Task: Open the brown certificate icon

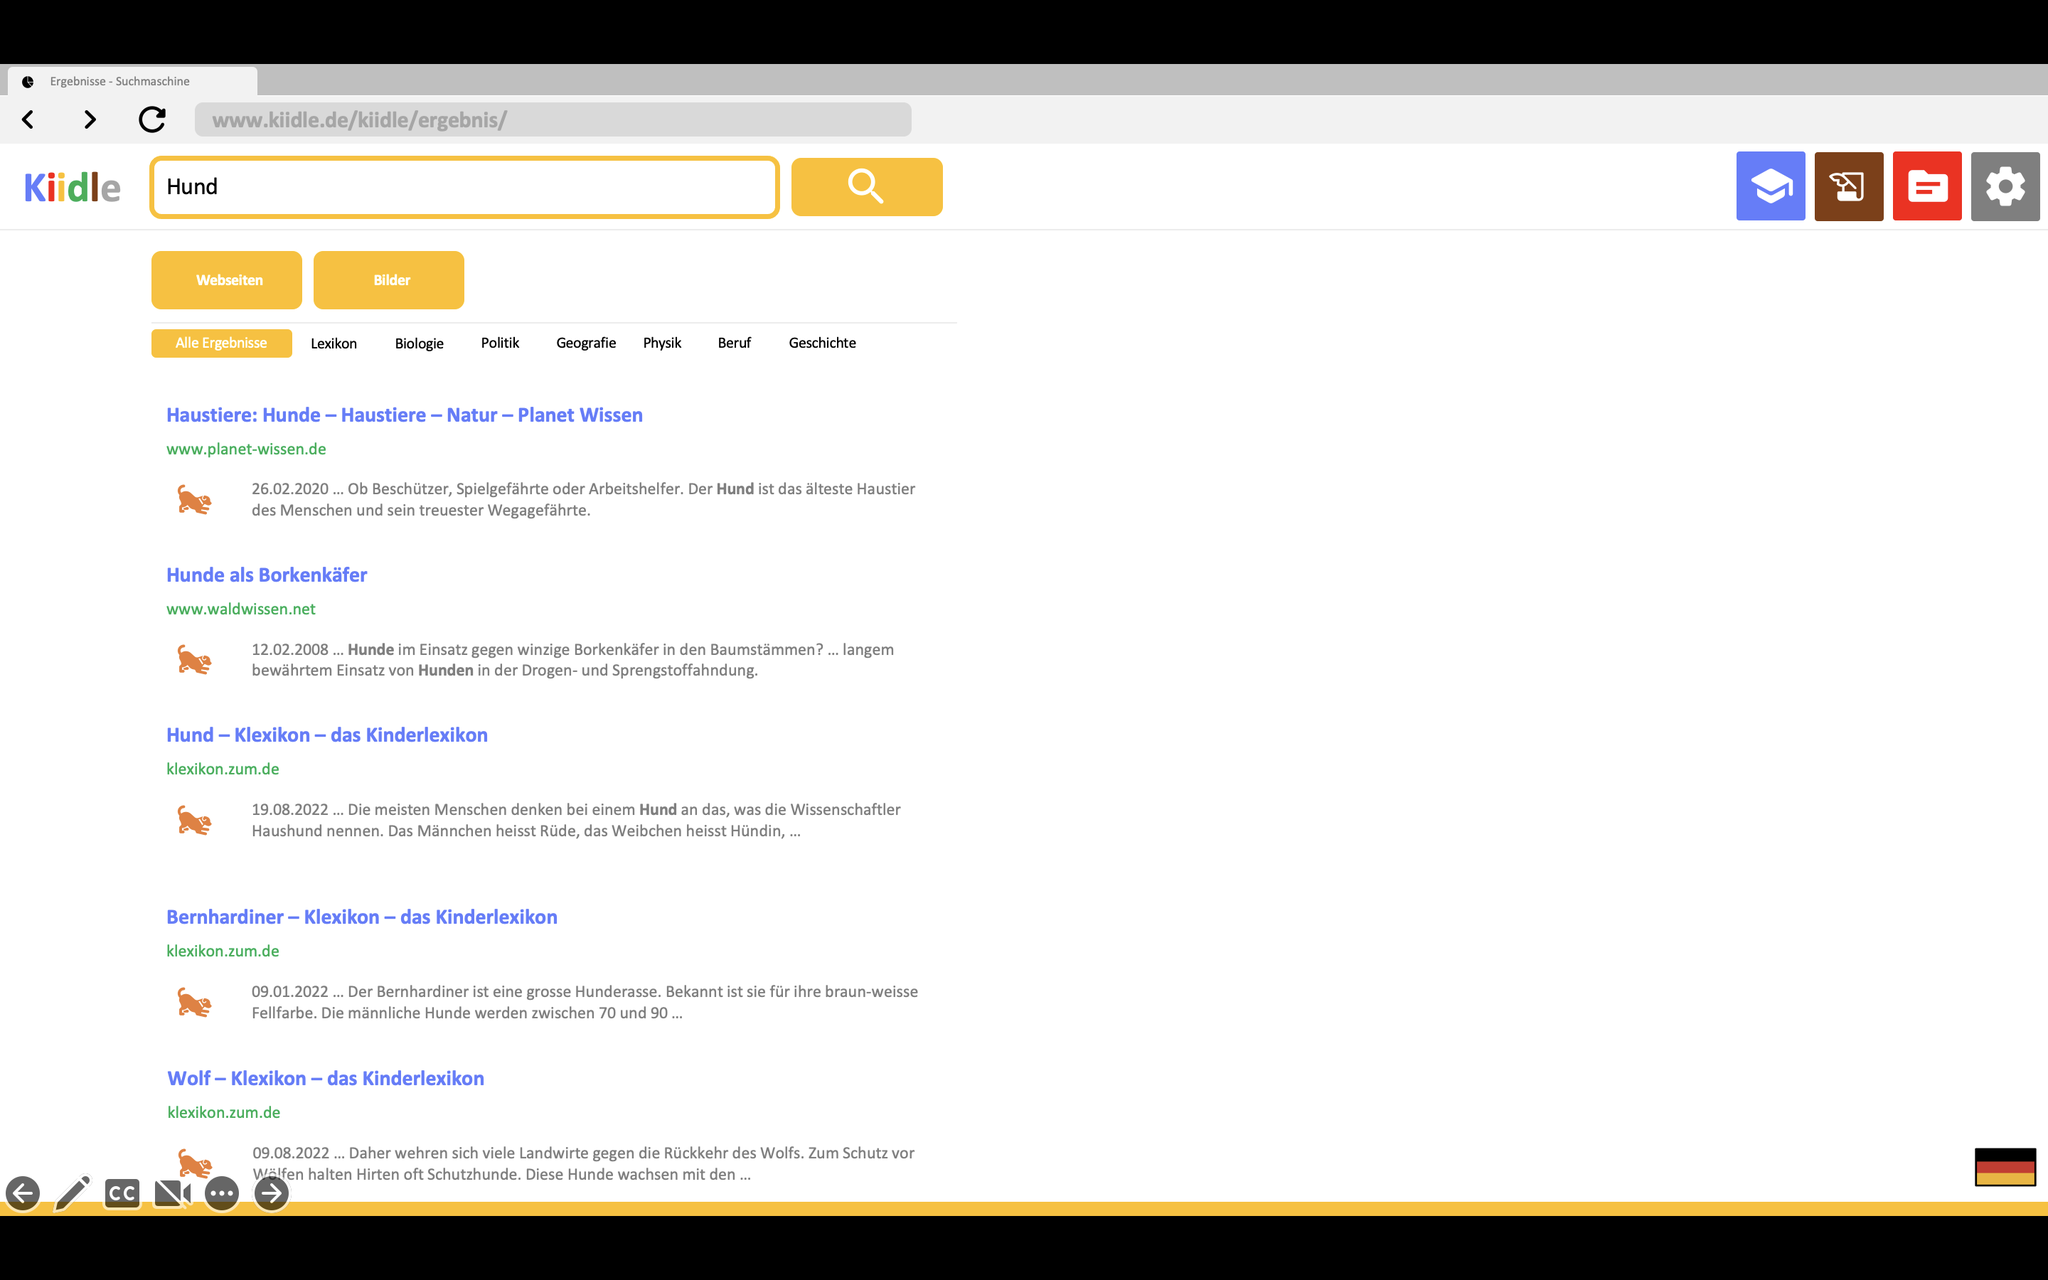Action: 1848,186
